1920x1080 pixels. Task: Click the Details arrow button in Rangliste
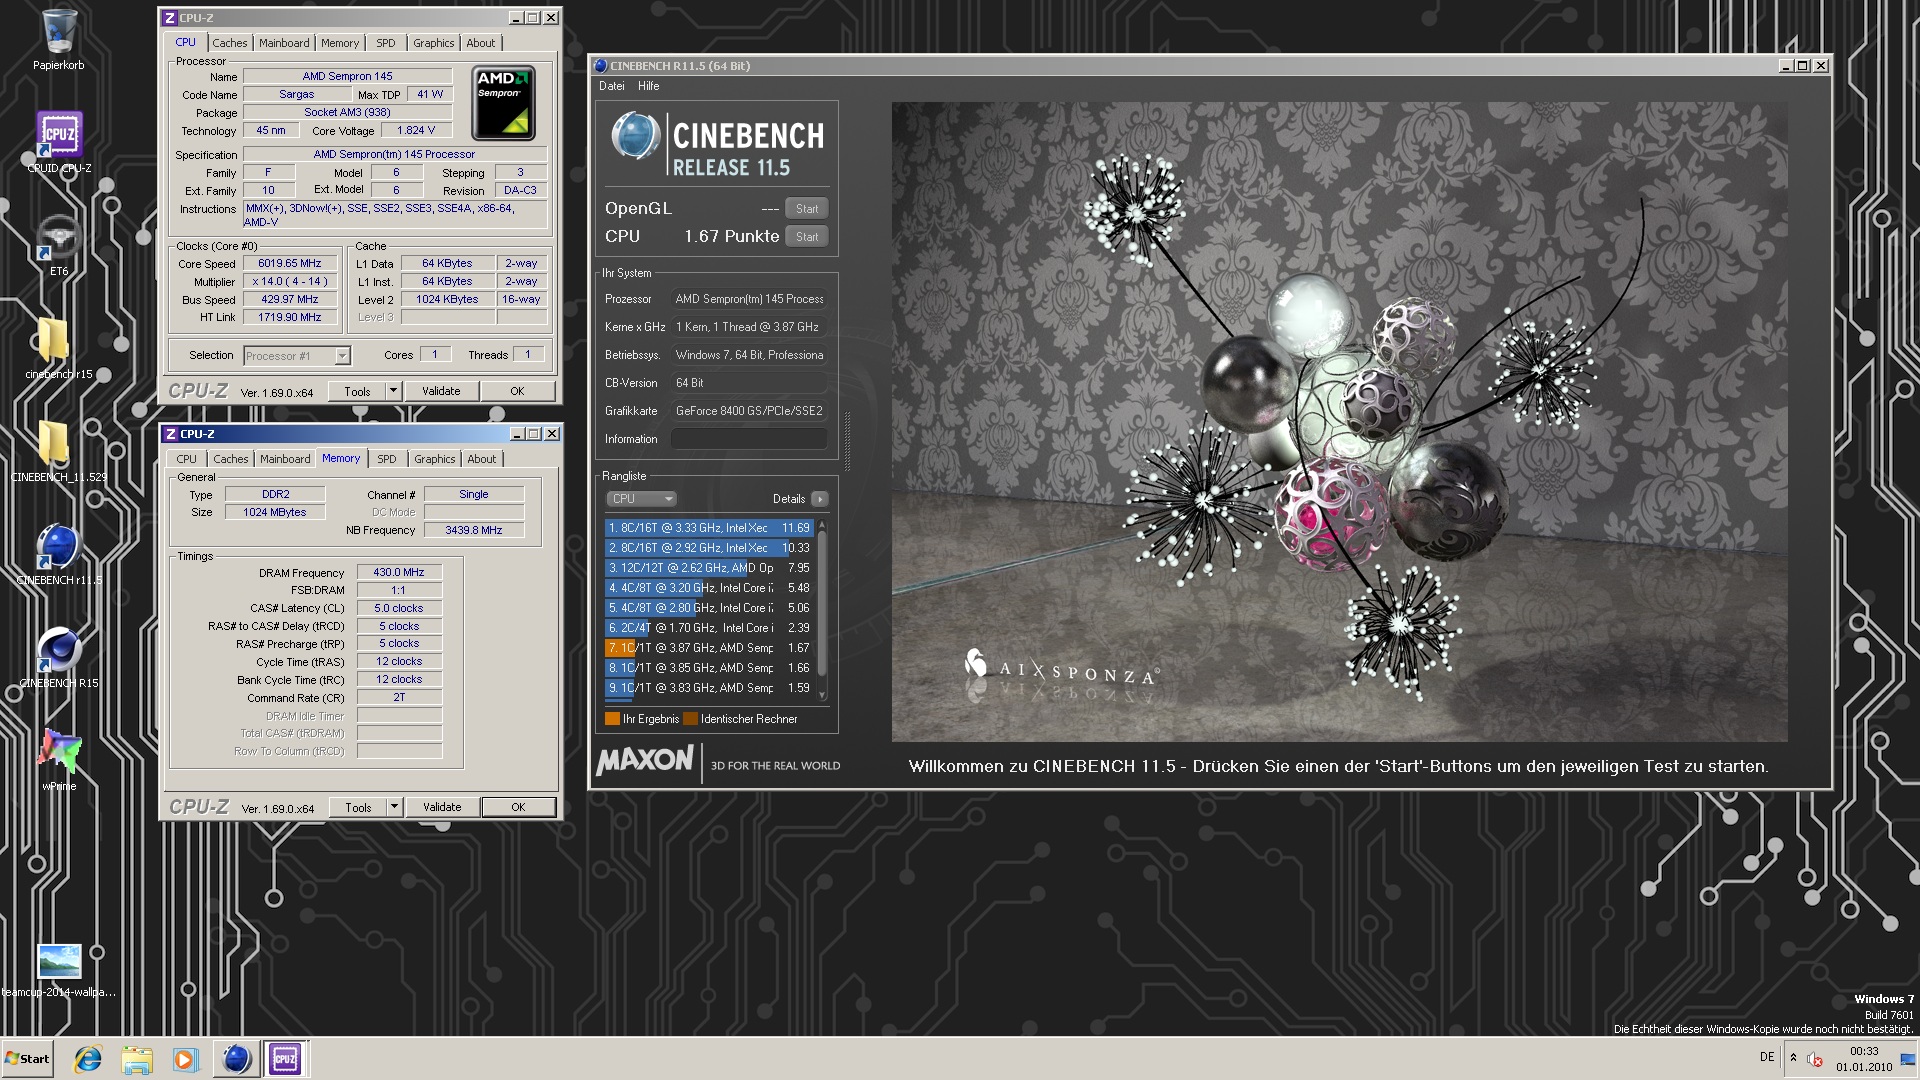819,499
